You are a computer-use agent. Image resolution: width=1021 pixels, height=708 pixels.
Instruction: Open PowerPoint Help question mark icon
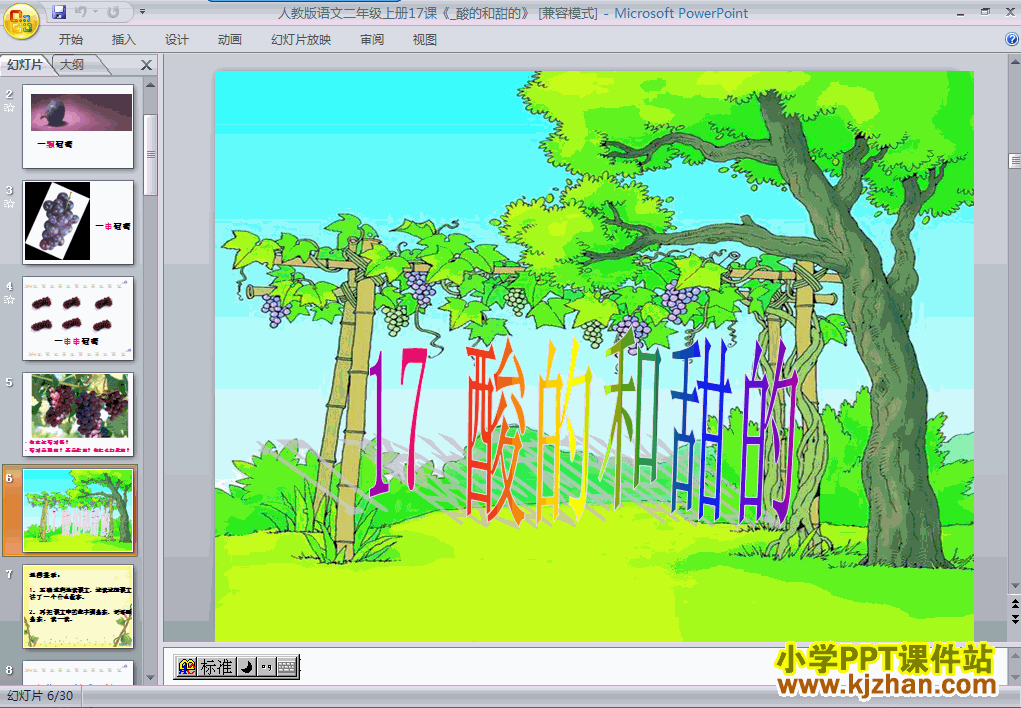[x=1012, y=40]
